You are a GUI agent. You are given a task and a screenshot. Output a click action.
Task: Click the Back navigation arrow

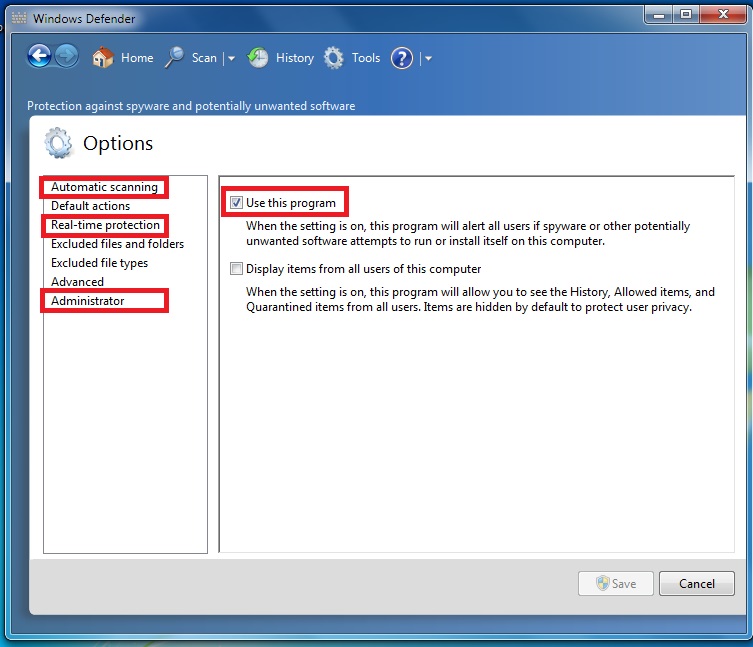(39, 57)
